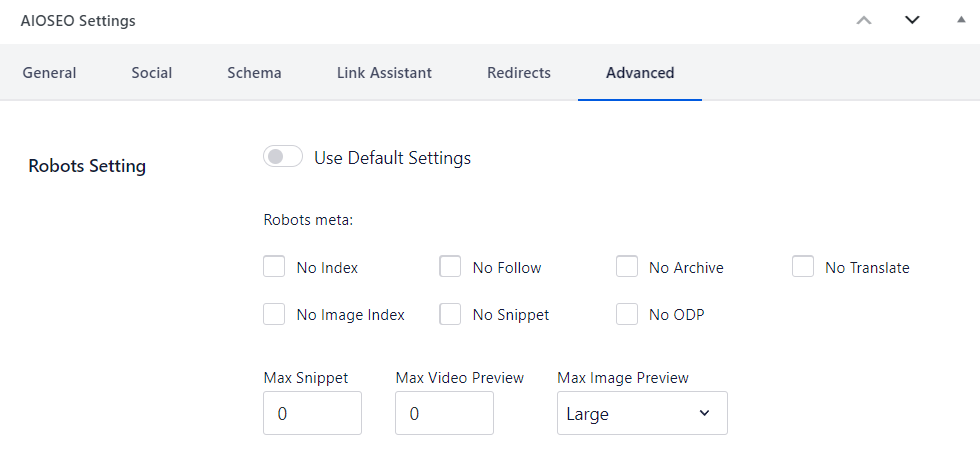Check the No ODP checkbox
The width and height of the screenshot is (980, 451).
point(627,314)
